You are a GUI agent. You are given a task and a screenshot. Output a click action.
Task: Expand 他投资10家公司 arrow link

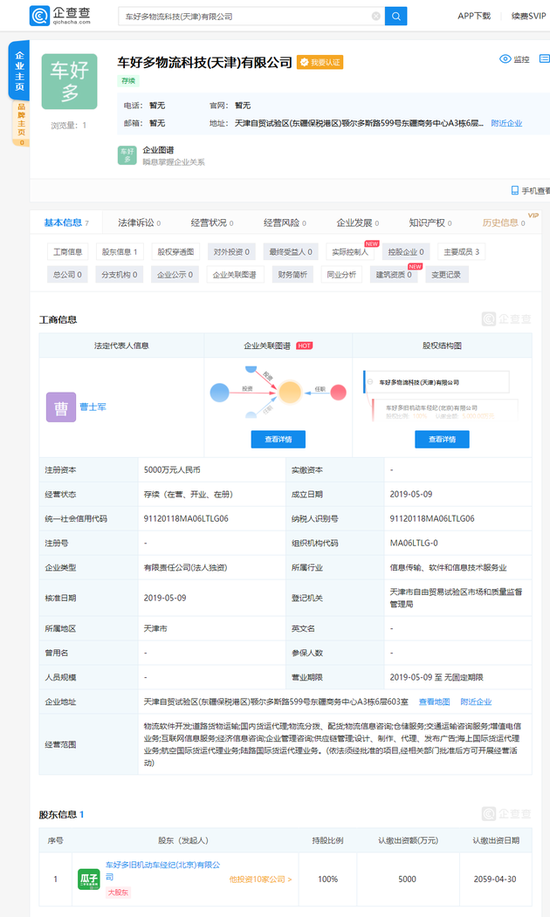[260, 879]
